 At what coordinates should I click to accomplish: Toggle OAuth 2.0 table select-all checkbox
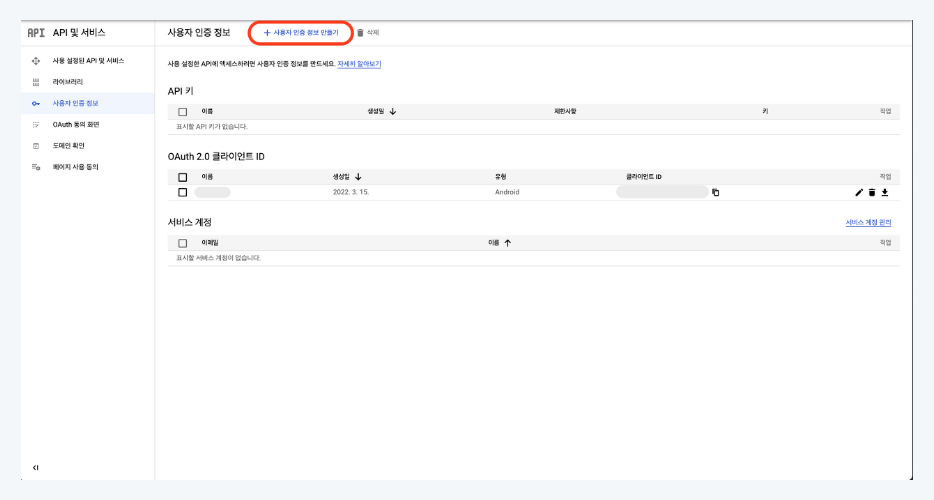(182, 177)
